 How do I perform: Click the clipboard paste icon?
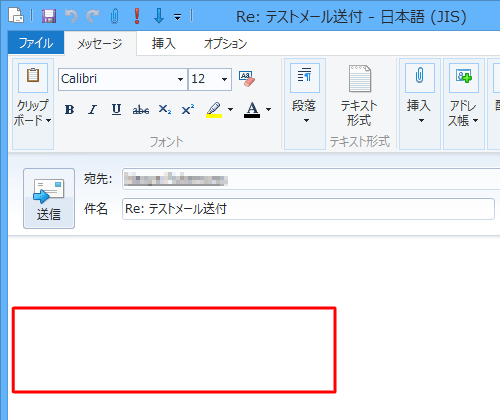[33, 77]
